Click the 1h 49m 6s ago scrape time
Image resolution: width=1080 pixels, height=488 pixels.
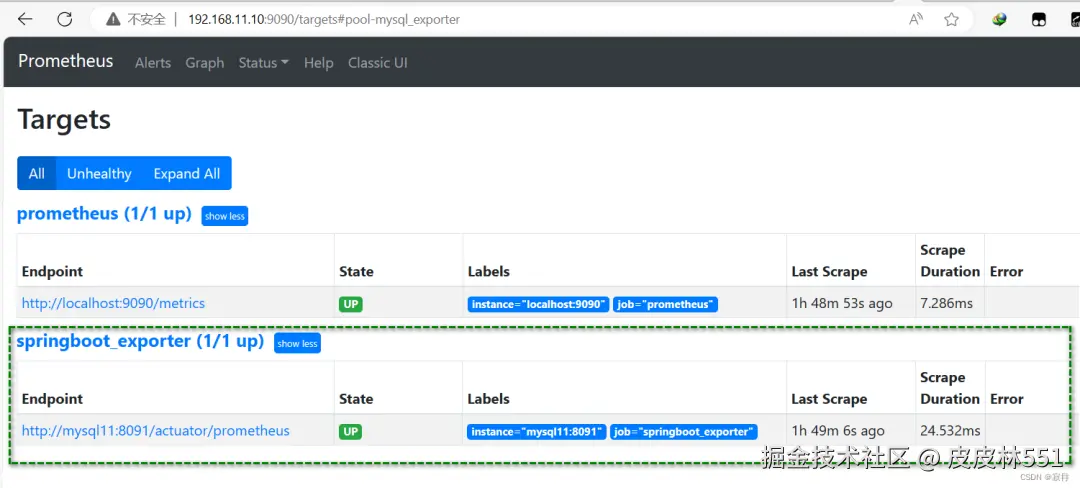[x=838, y=431]
